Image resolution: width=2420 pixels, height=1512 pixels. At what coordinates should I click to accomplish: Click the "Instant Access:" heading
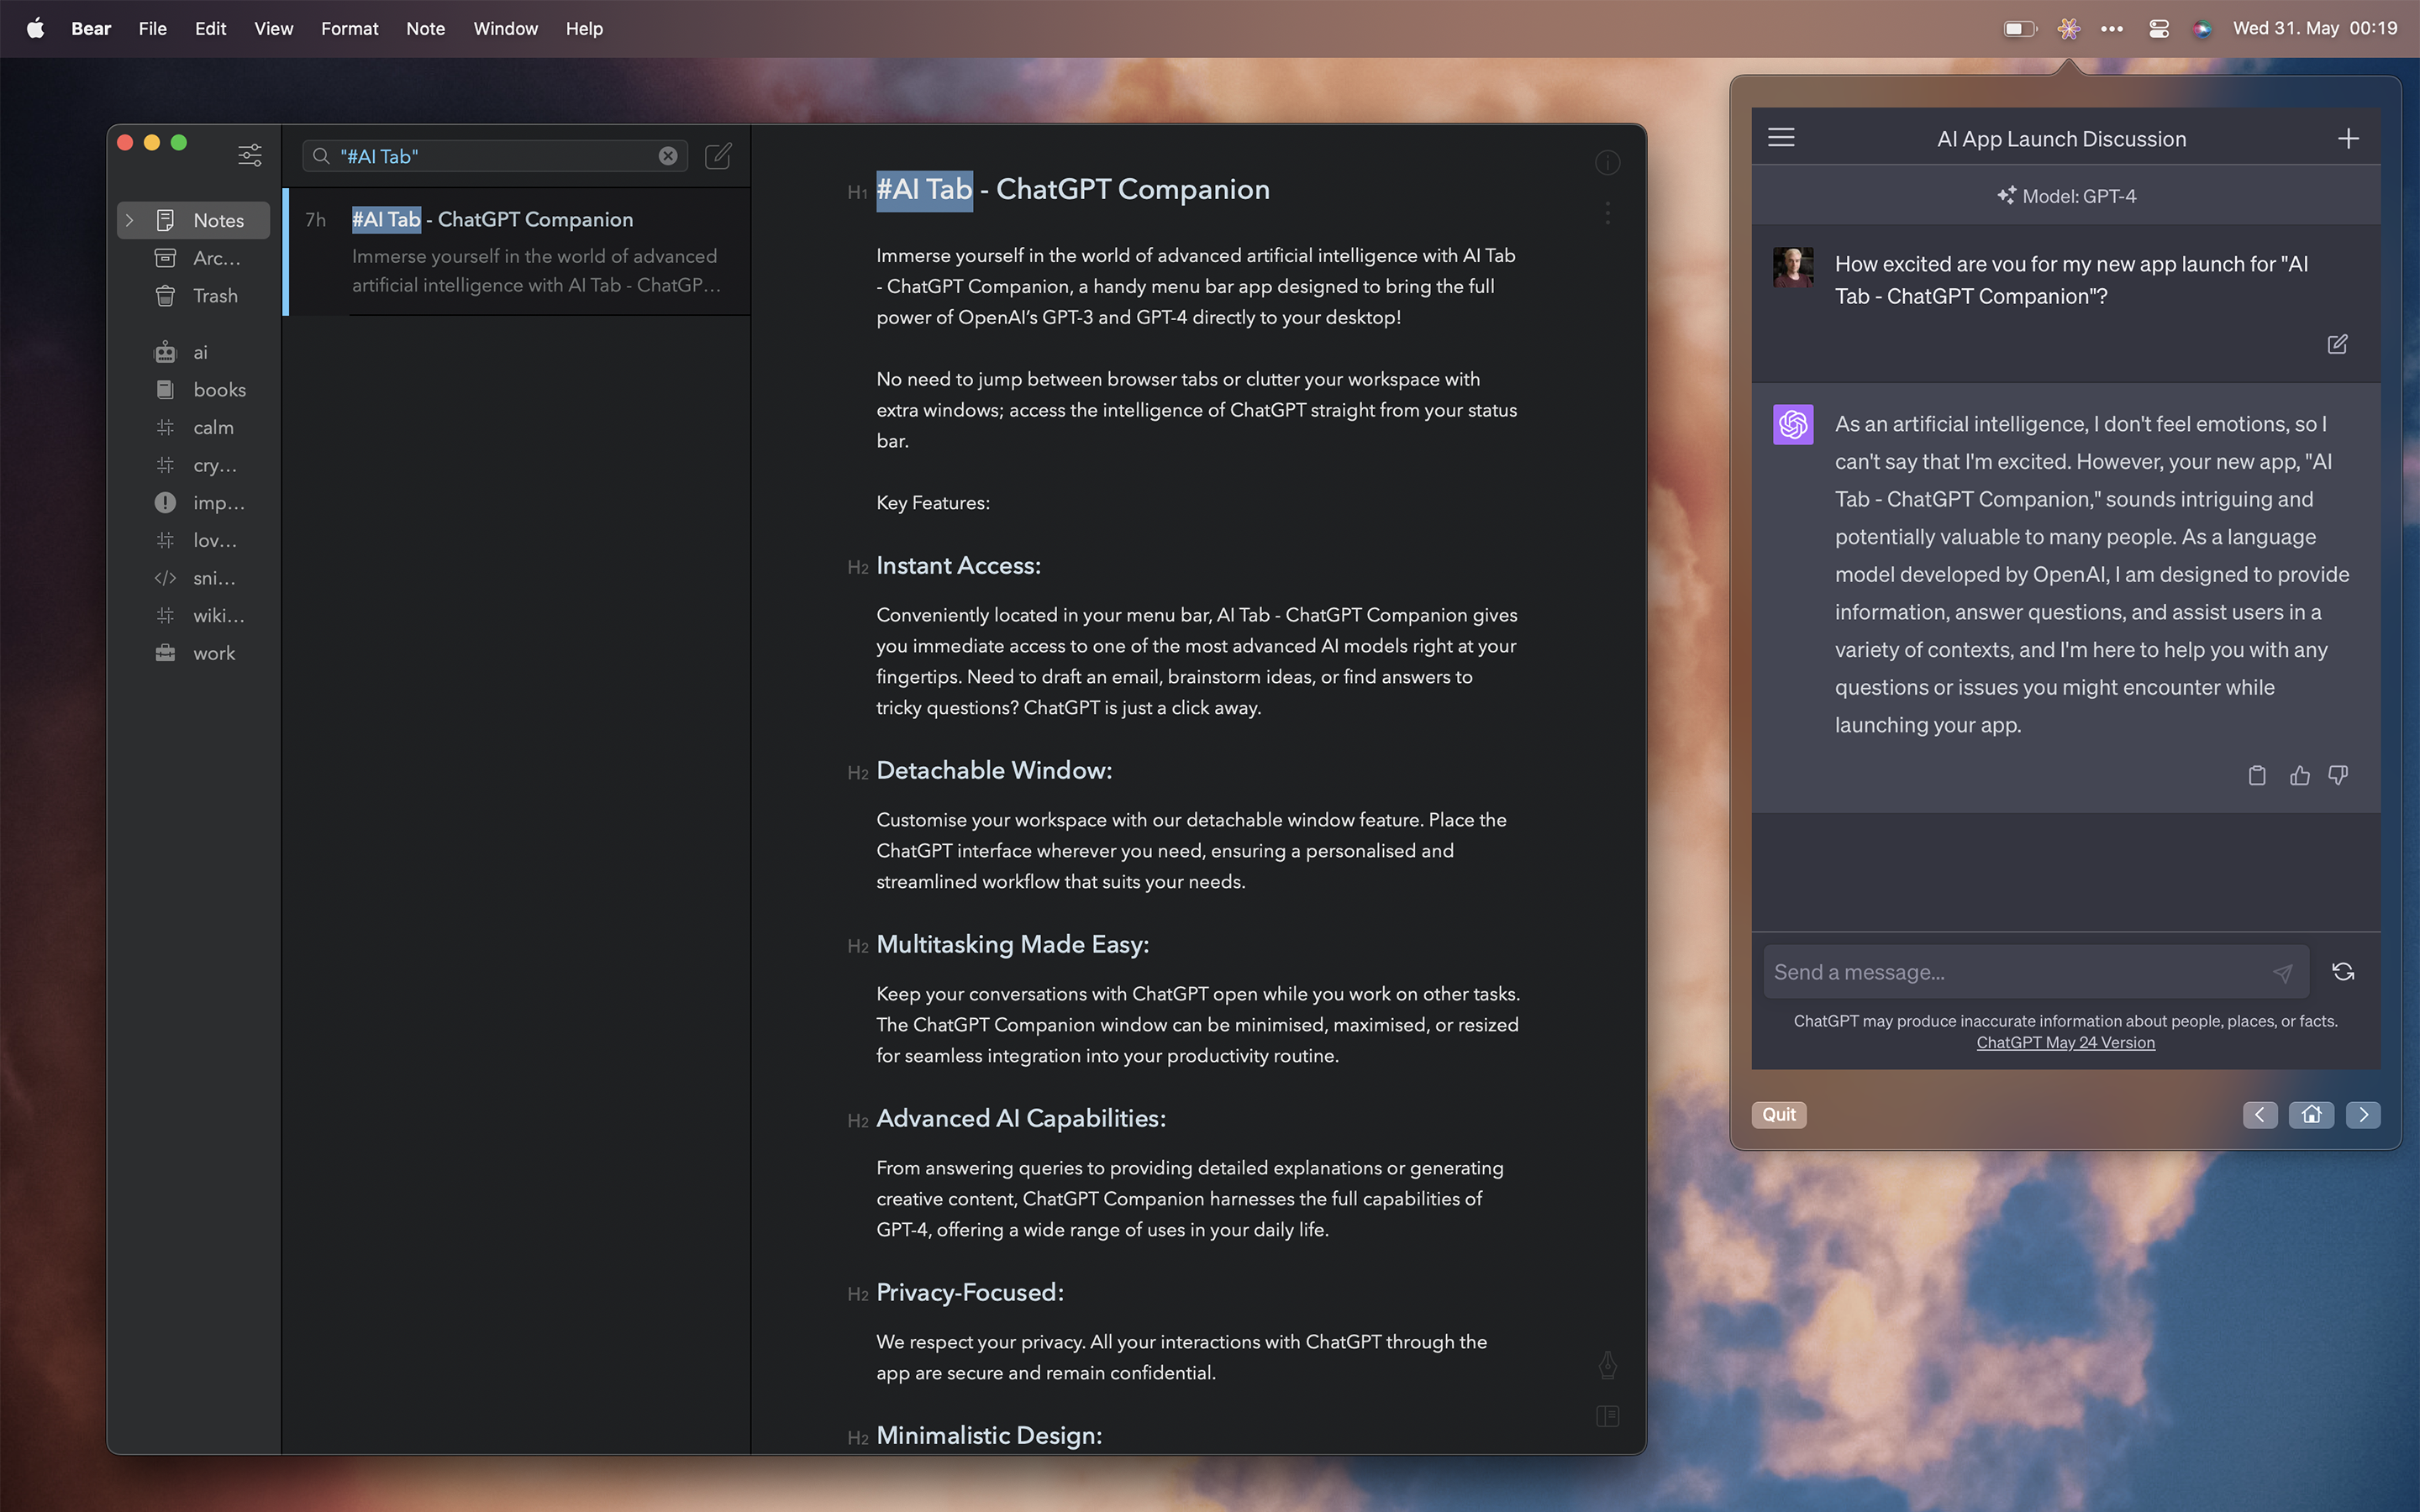[958, 565]
